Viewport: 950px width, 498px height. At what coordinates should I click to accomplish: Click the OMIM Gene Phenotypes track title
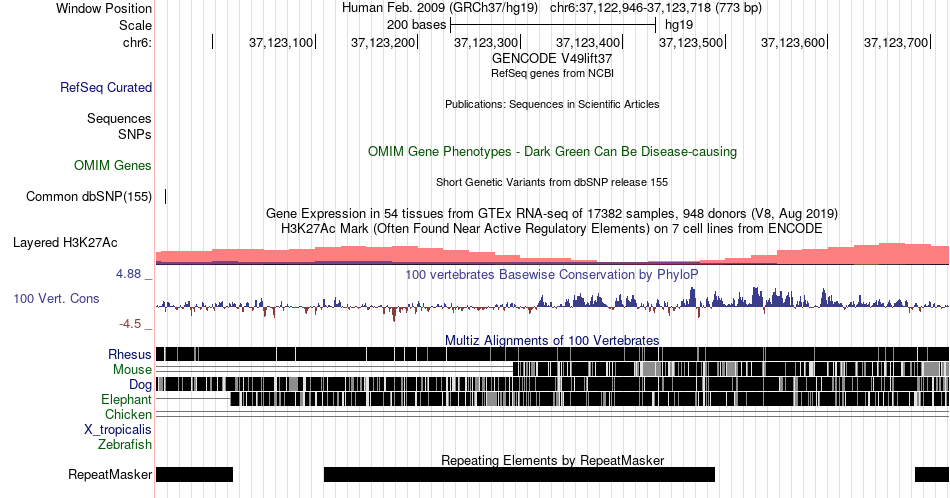(552, 151)
